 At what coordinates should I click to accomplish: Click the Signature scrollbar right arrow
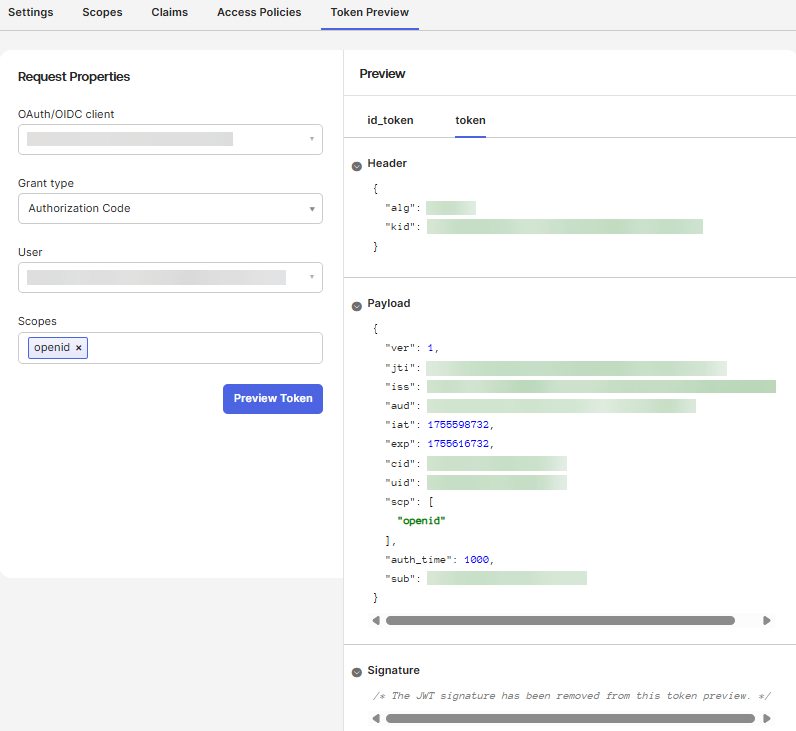click(x=767, y=718)
